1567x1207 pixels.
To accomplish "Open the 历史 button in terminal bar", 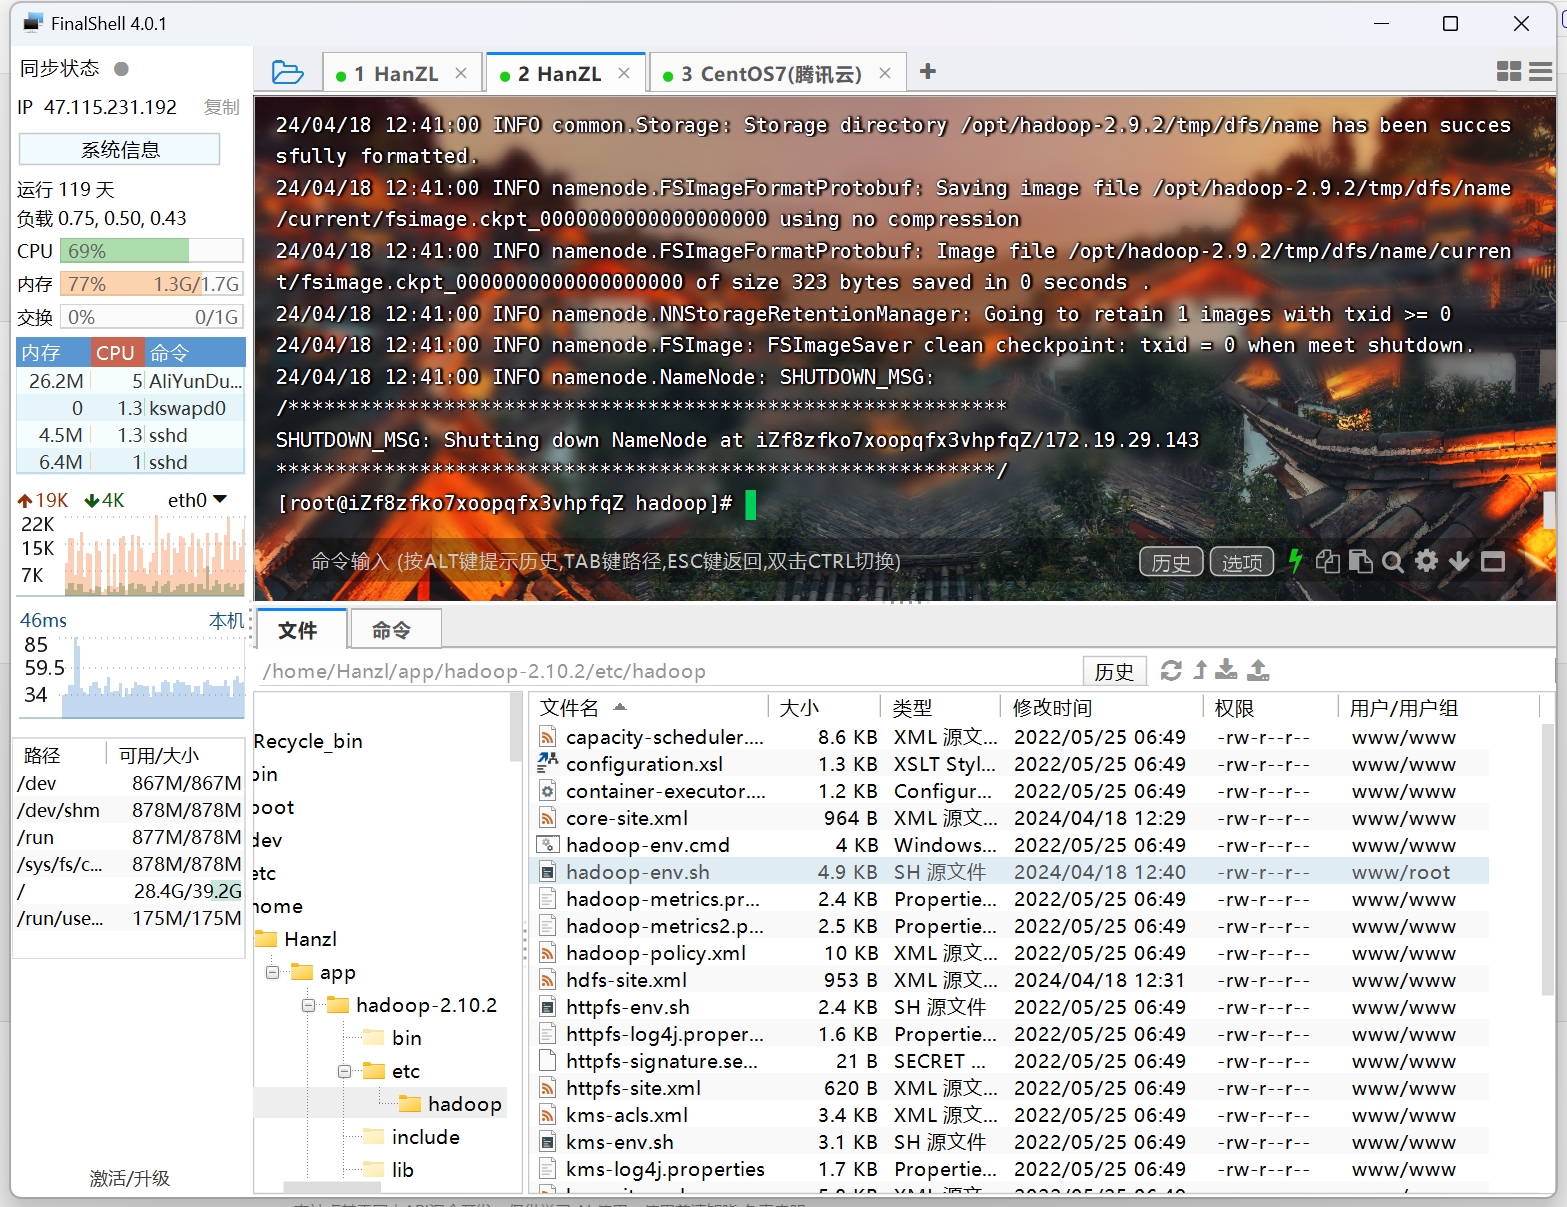I will (1171, 562).
